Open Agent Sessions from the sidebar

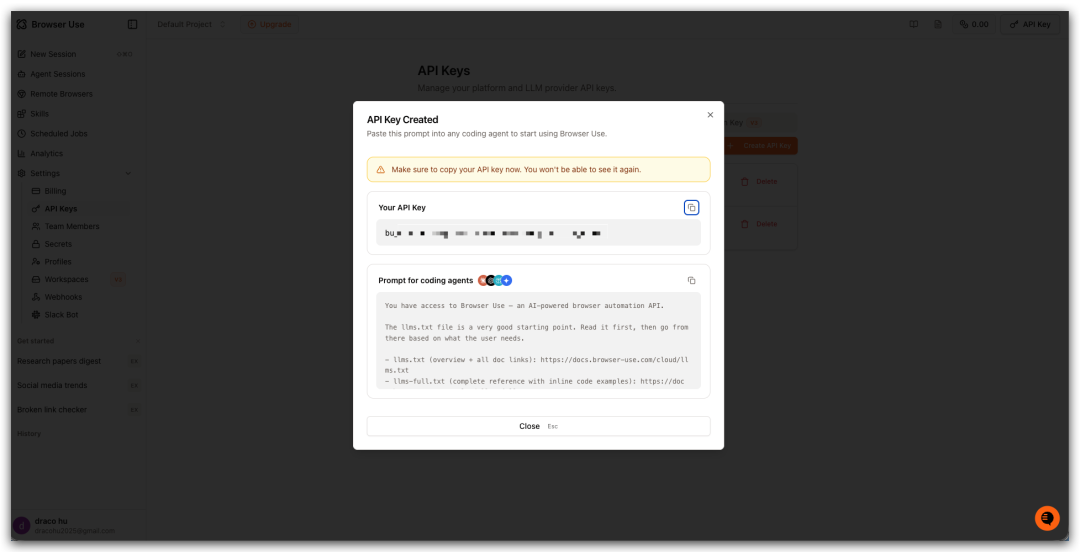coord(57,74)
